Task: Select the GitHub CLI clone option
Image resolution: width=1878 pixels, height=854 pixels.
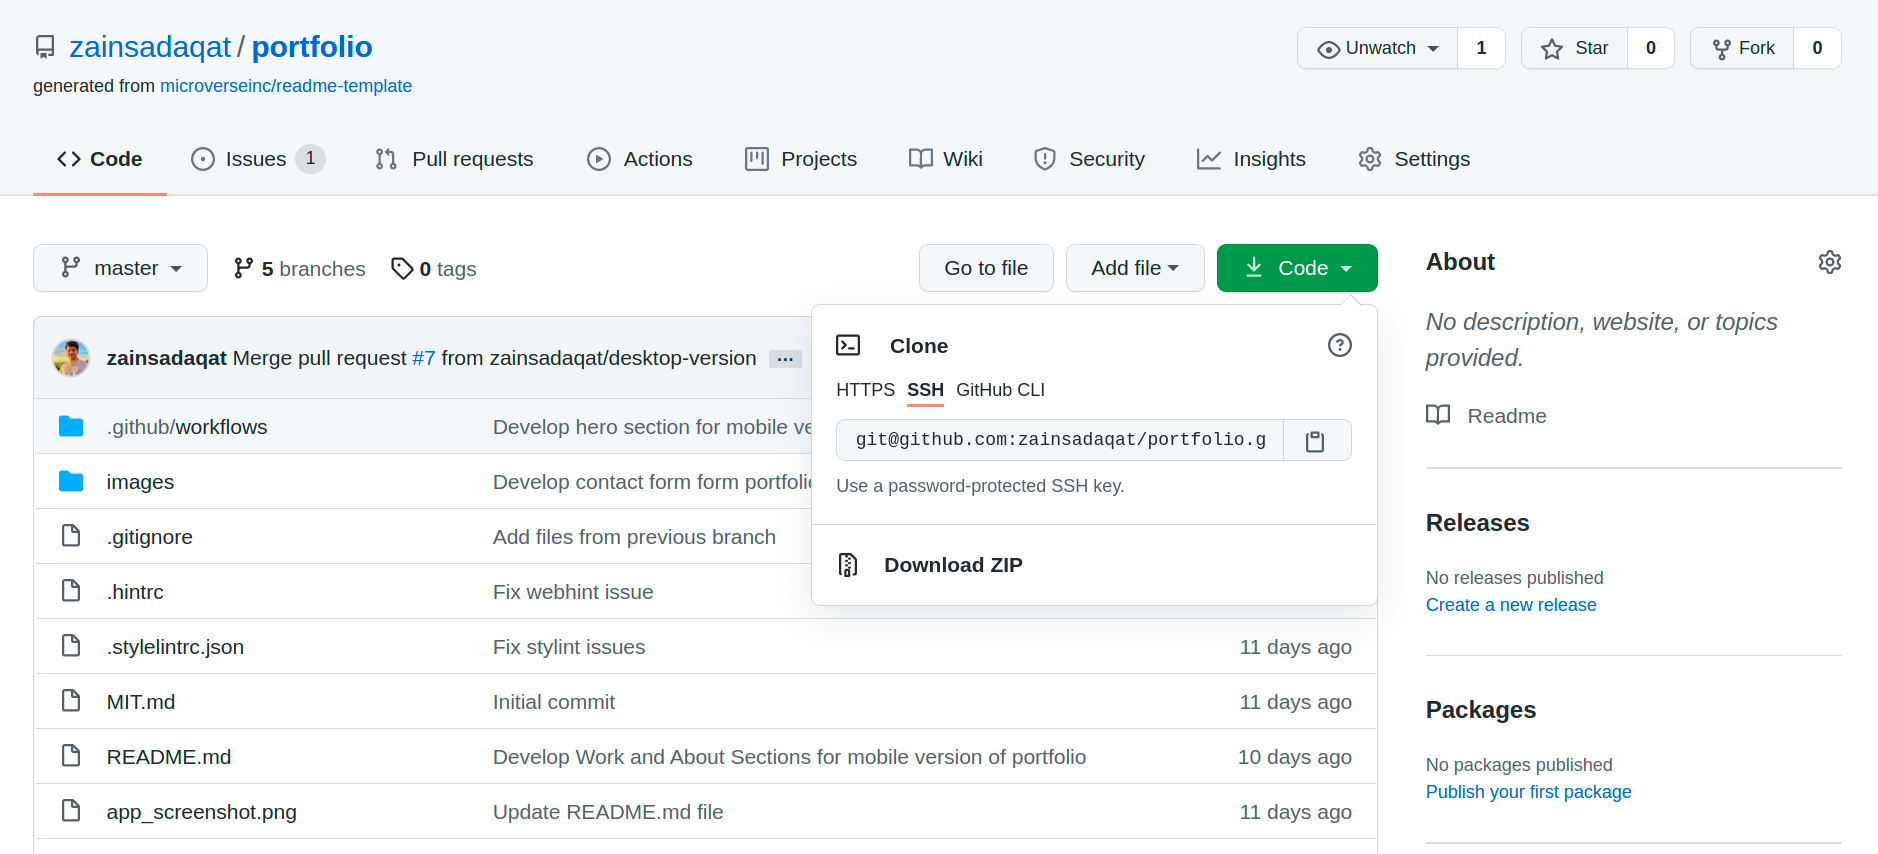Action: click(1000, 390)
